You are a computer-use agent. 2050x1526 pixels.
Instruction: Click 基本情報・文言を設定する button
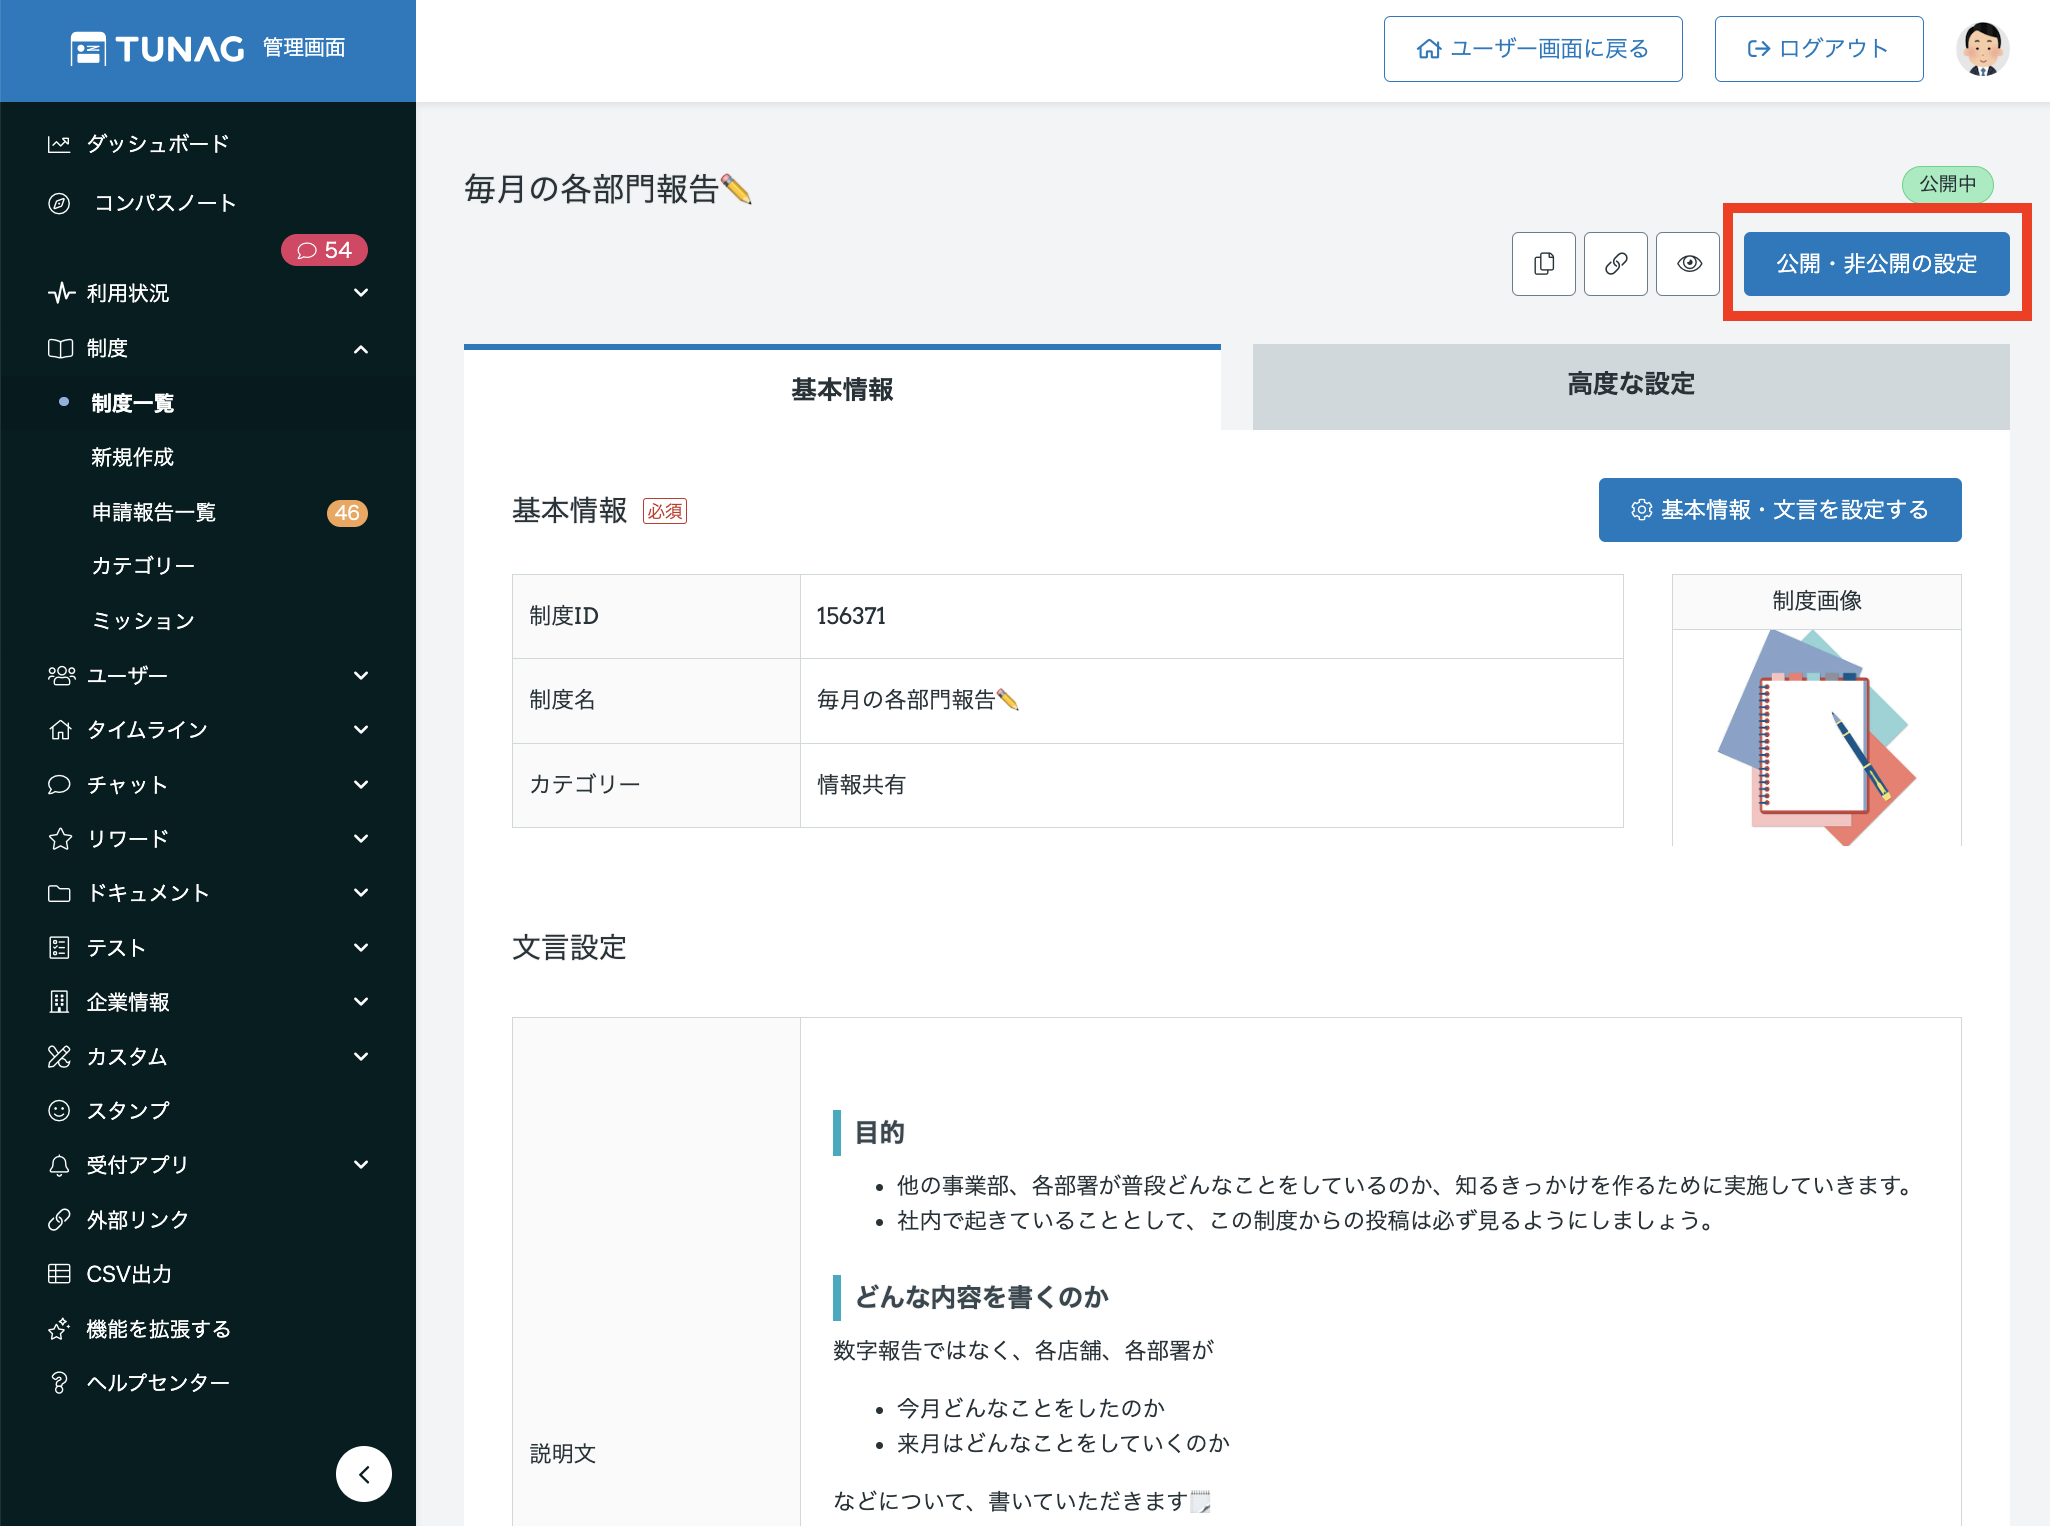1779,510
